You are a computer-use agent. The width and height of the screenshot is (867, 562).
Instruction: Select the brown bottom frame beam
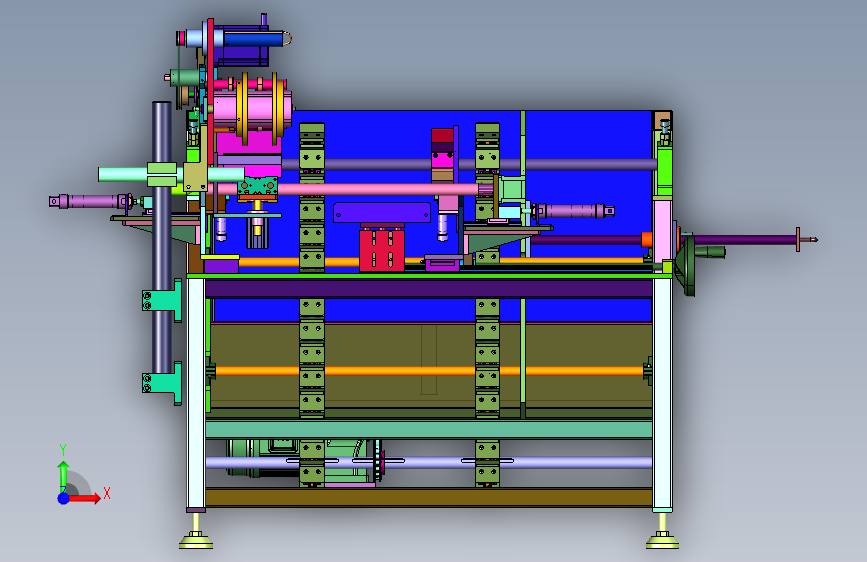tap(429, 497)
